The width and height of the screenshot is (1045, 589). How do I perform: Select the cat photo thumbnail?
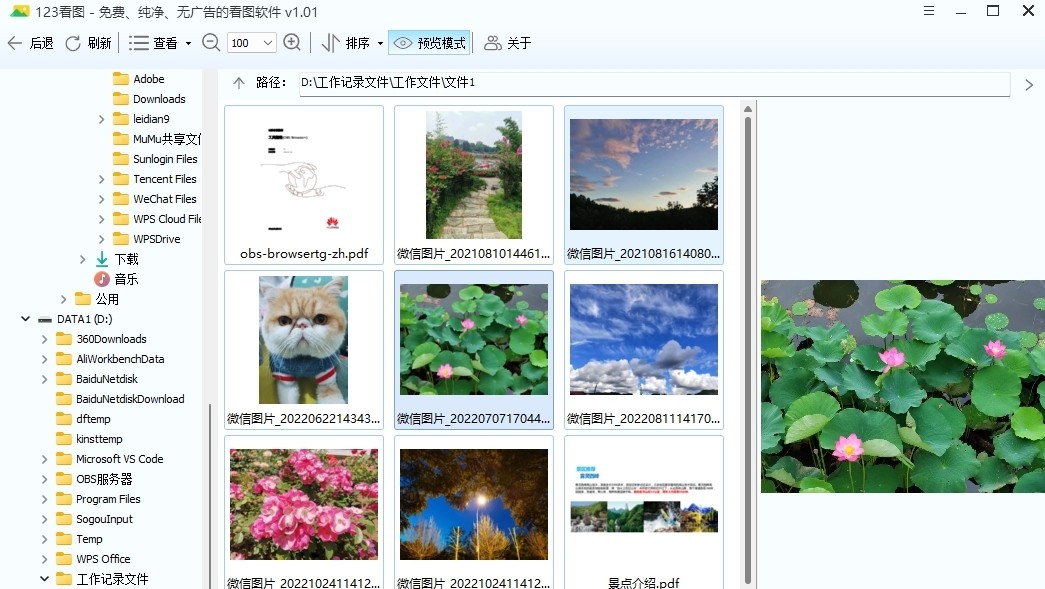point(304,350)
